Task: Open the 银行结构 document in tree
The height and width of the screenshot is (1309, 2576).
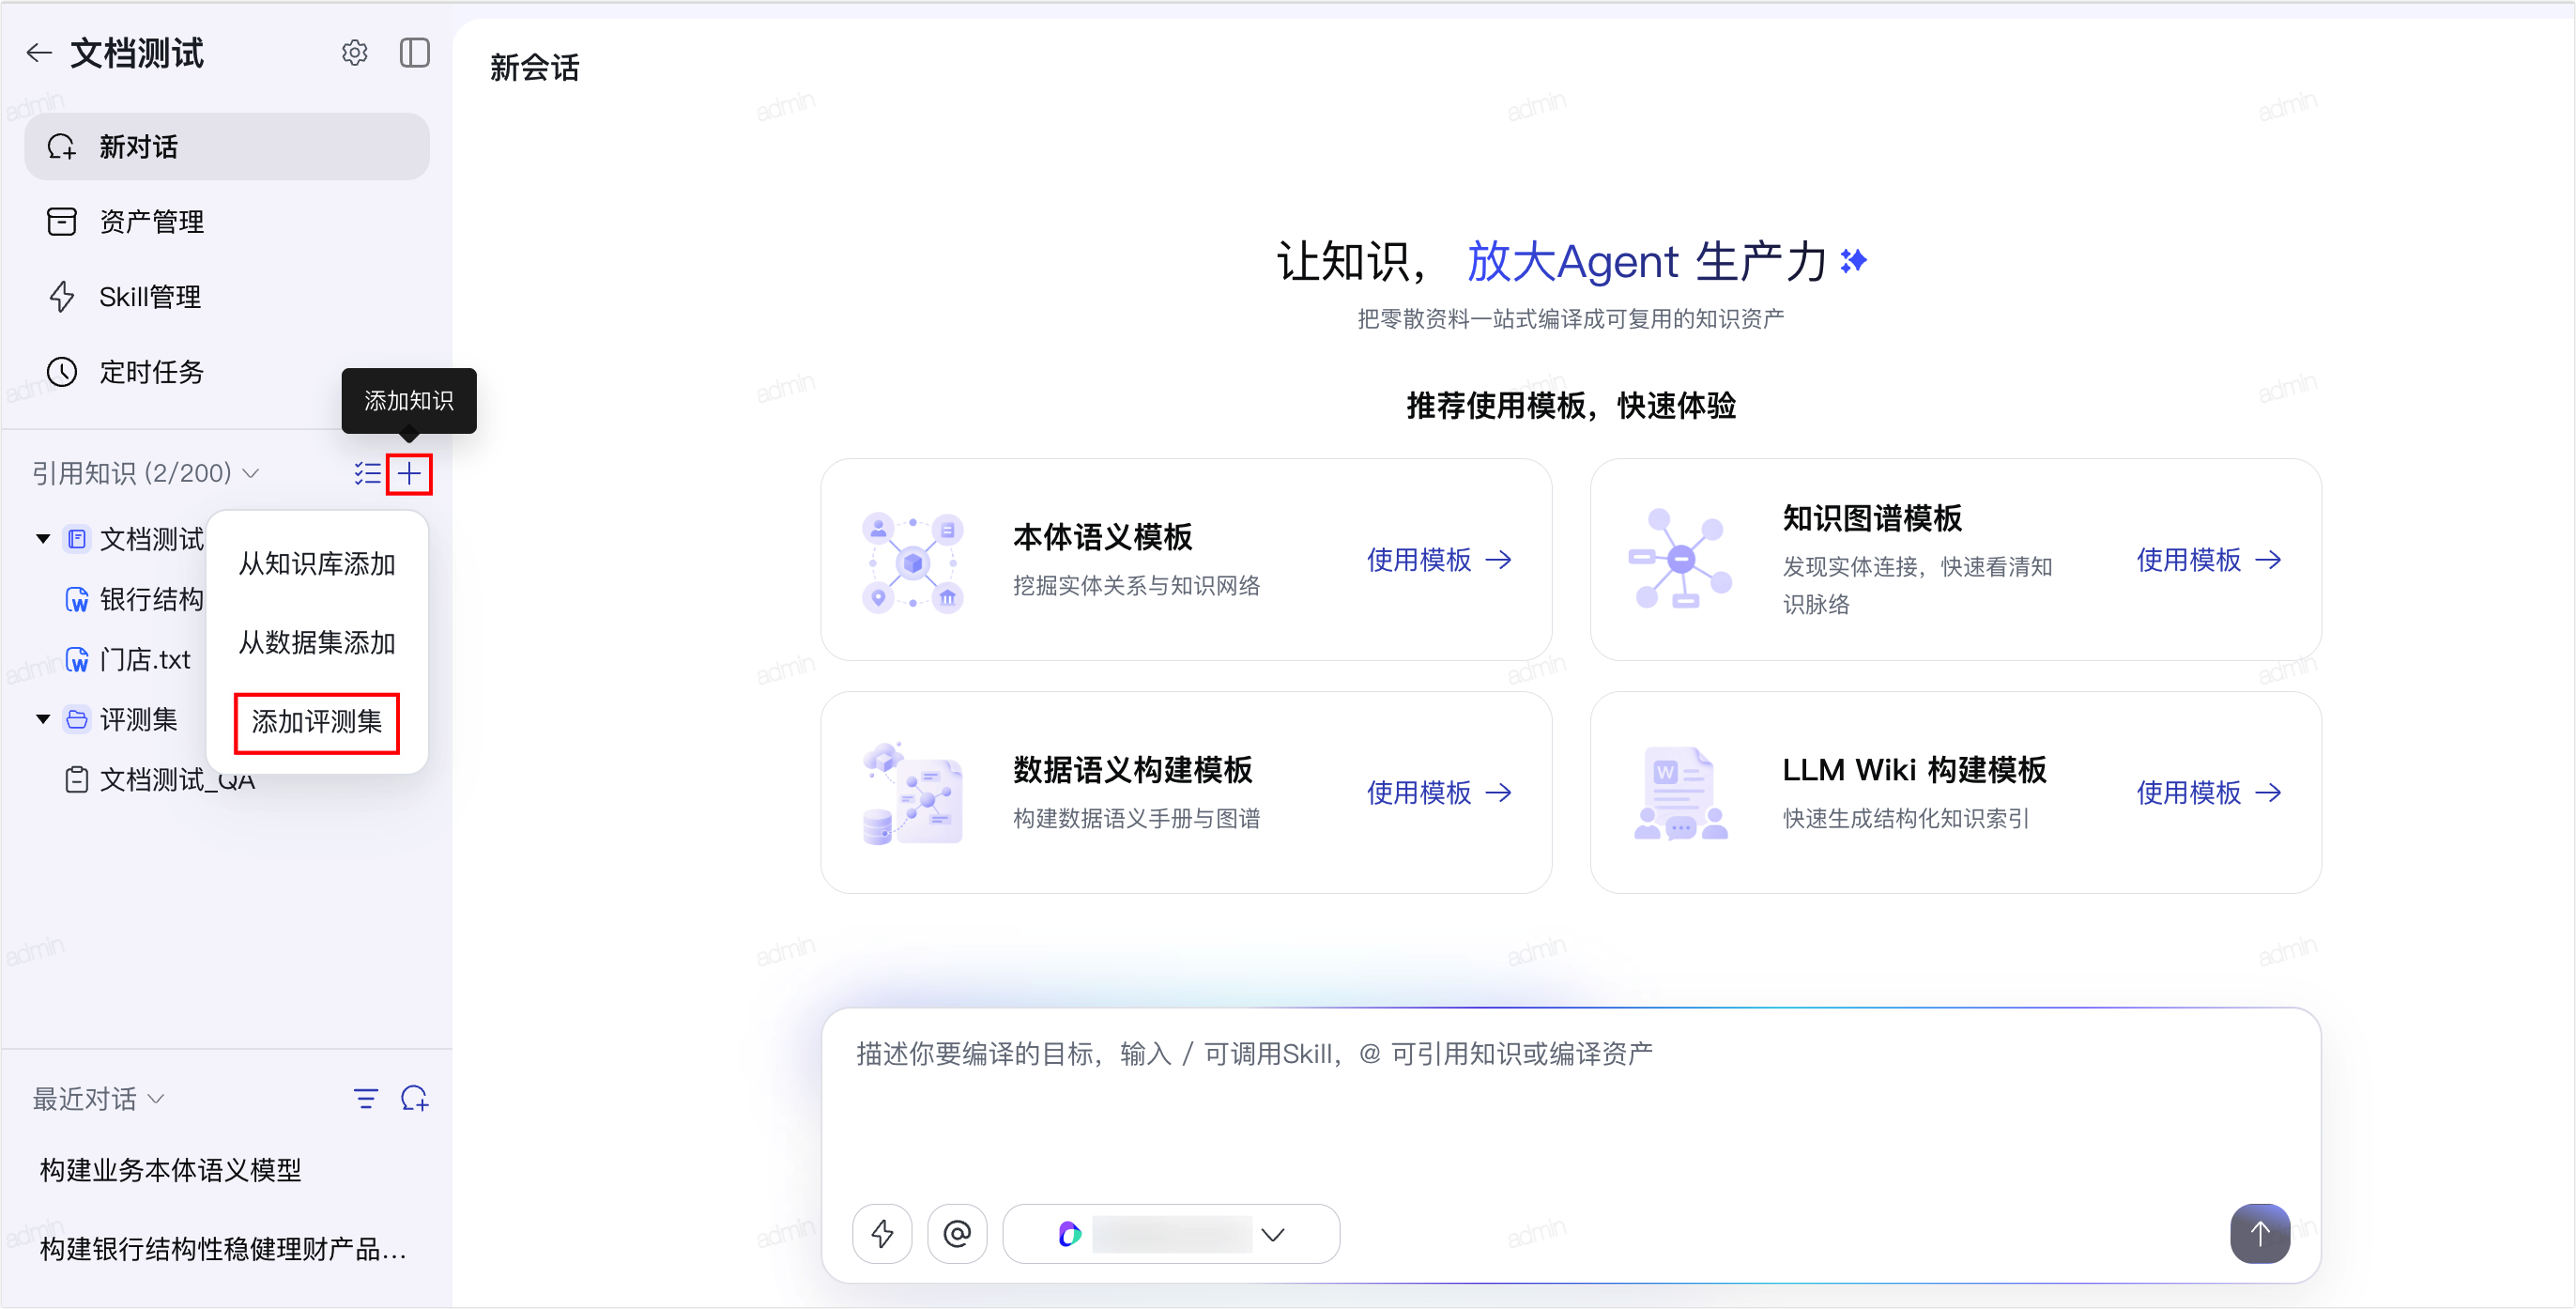Action: click(134, 600)
